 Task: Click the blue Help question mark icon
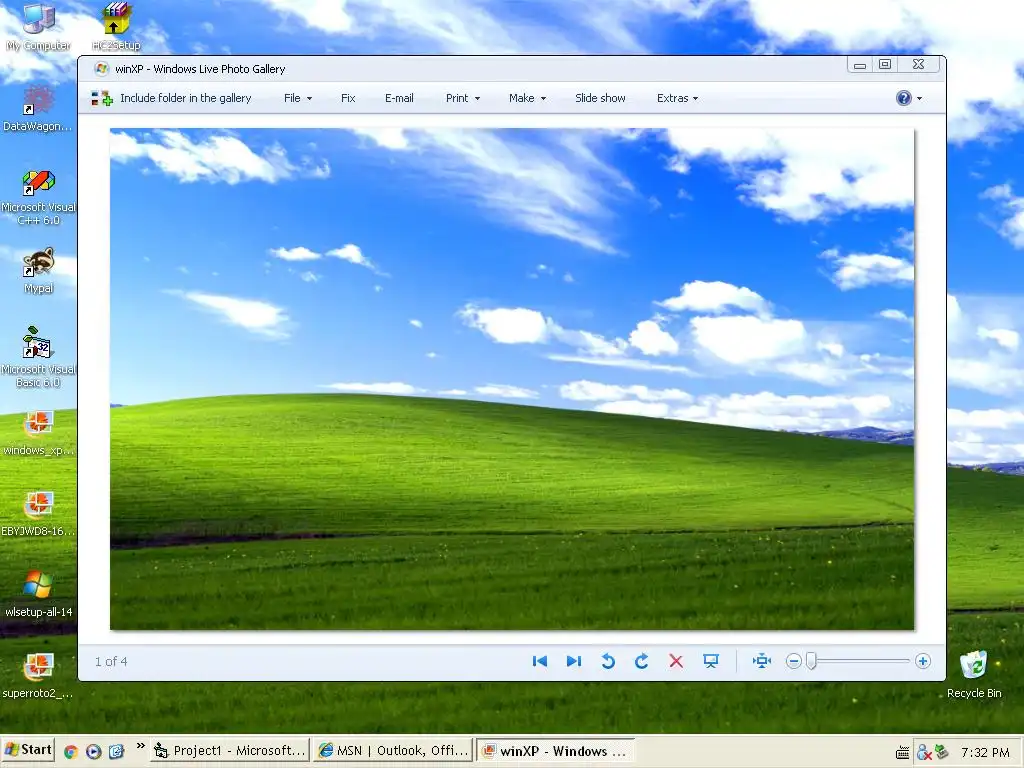(903, 98)
